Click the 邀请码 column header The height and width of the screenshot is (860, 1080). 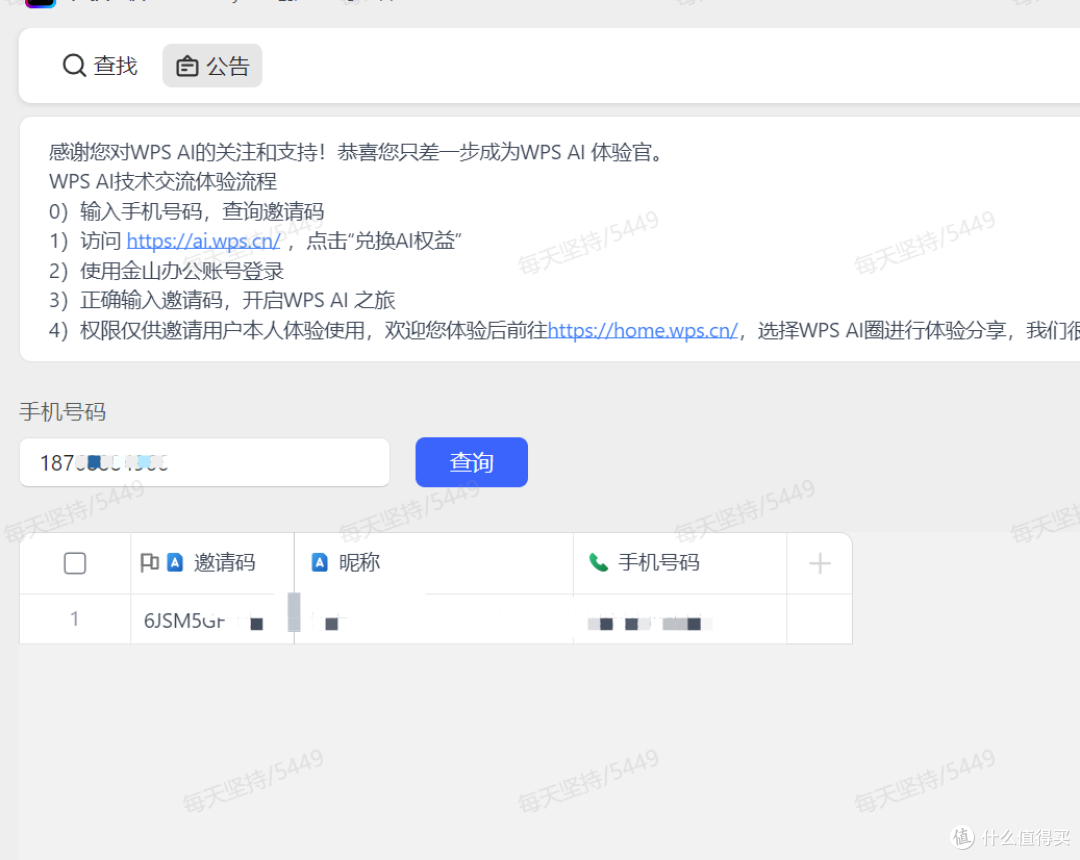coord(212,563)
